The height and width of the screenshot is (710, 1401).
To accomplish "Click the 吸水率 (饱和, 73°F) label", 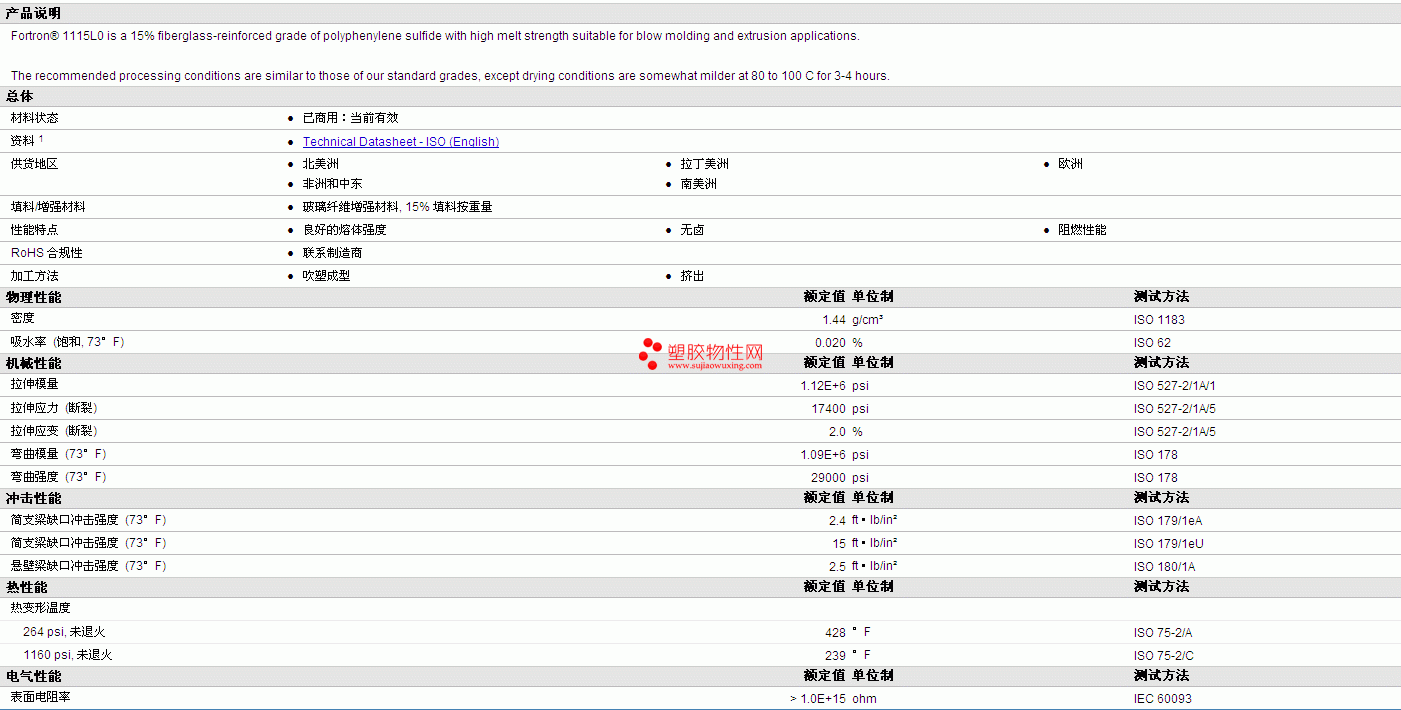I will [x=68, y=342].
